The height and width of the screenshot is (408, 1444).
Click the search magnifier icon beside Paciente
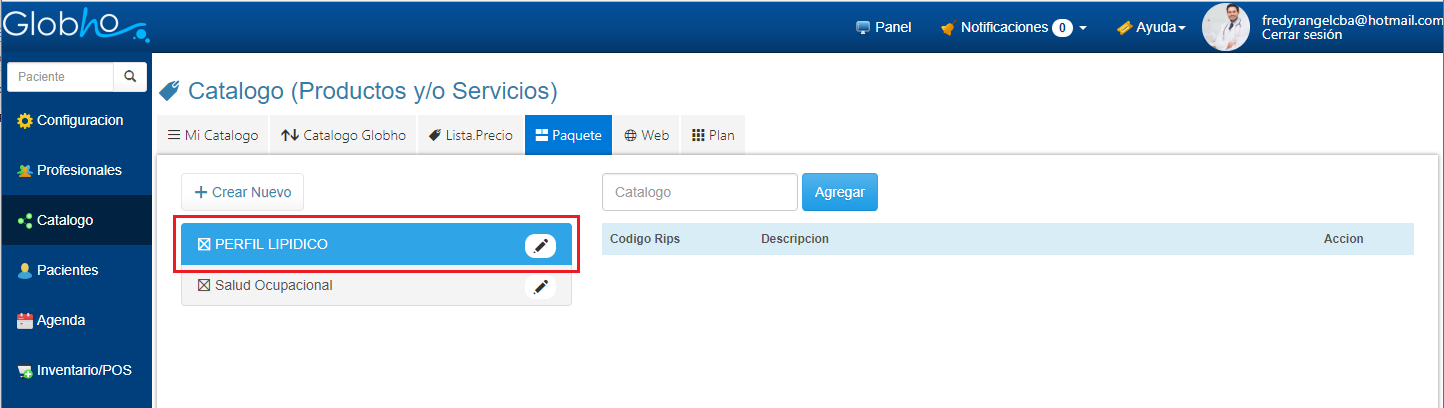pos(130,77)
